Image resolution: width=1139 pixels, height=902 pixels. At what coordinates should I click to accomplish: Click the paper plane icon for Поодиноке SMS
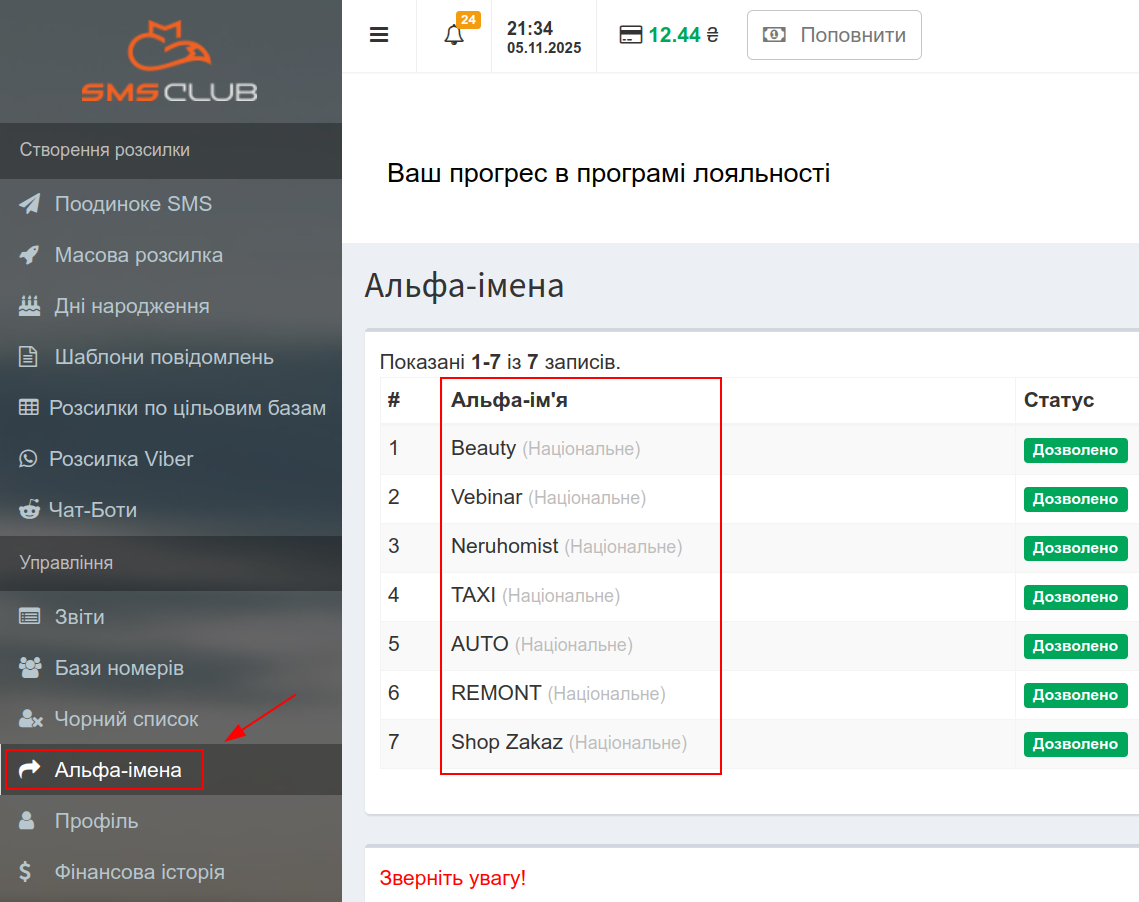point(30,204)
